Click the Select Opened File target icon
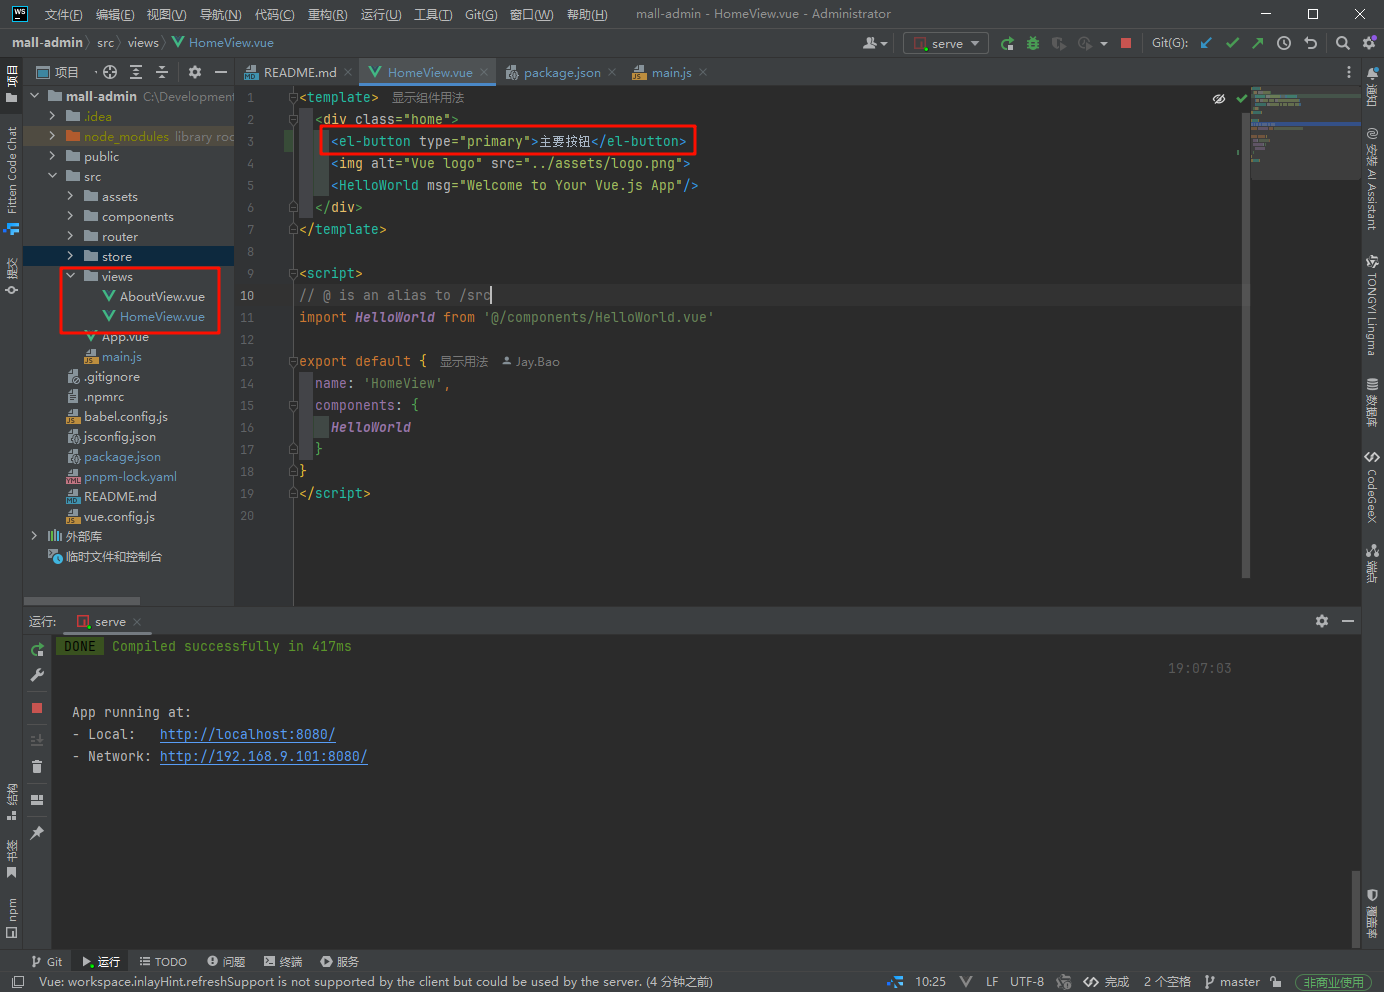 [110, 72]
